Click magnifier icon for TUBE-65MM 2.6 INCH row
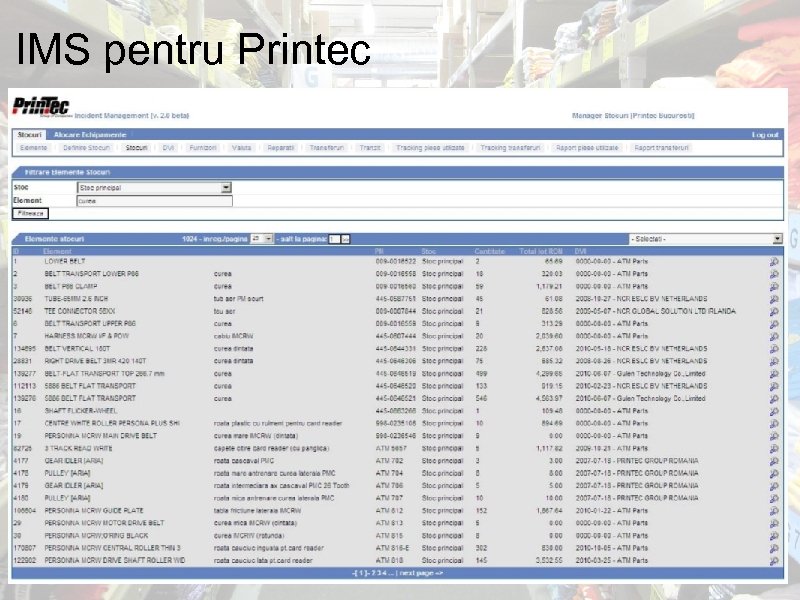Viewport: 800px width, 600px height. pos(774,299)
